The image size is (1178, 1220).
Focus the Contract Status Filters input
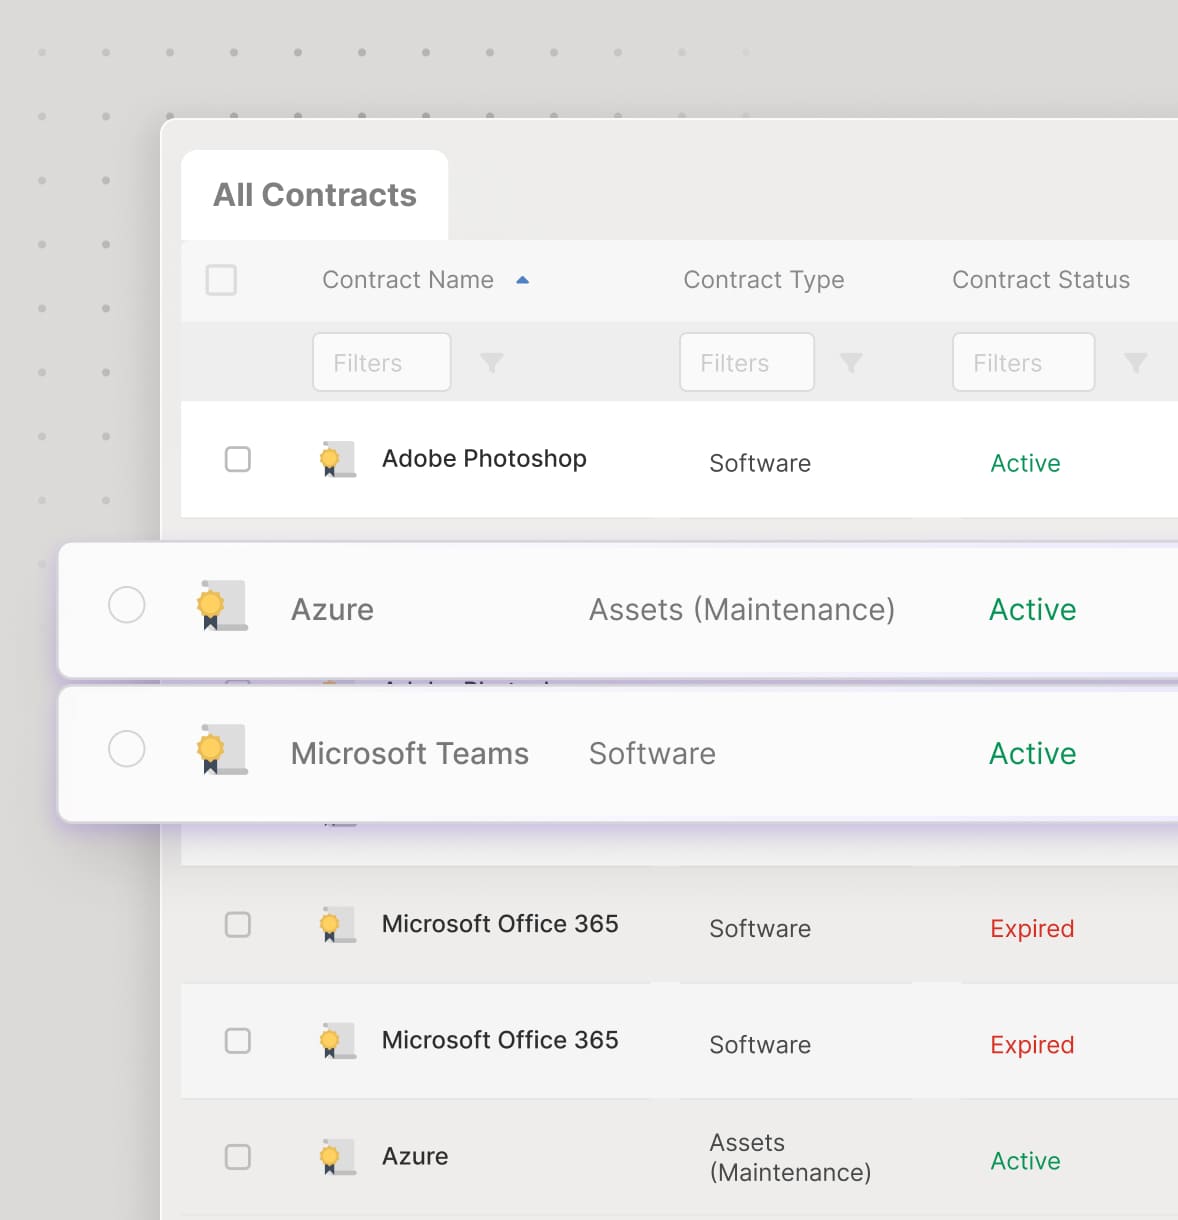pyautogui.click(x=1024, y=362)
